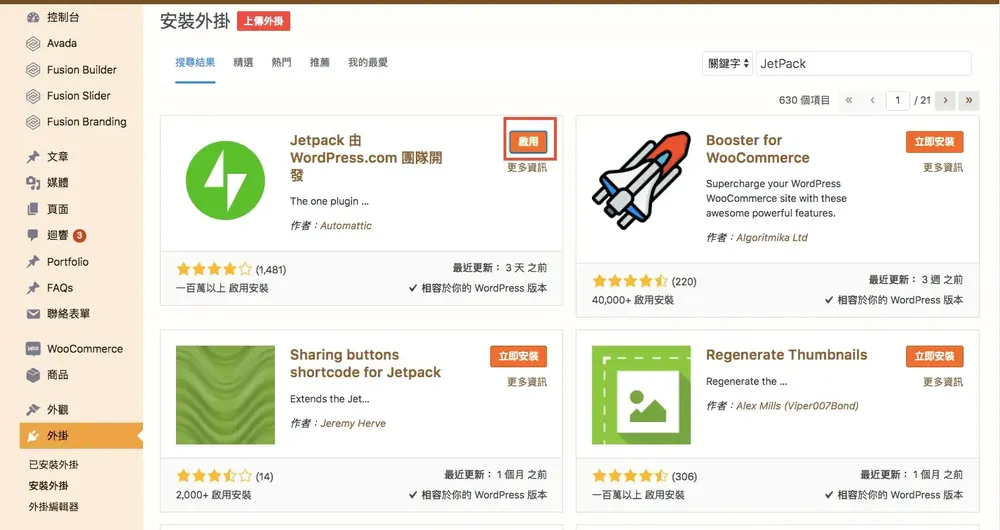Image resolution: width=1000 pixels, height=530 pixels.
Task: Click 啟用 to activate Jetpack
Action: click(x=528, y=142)
